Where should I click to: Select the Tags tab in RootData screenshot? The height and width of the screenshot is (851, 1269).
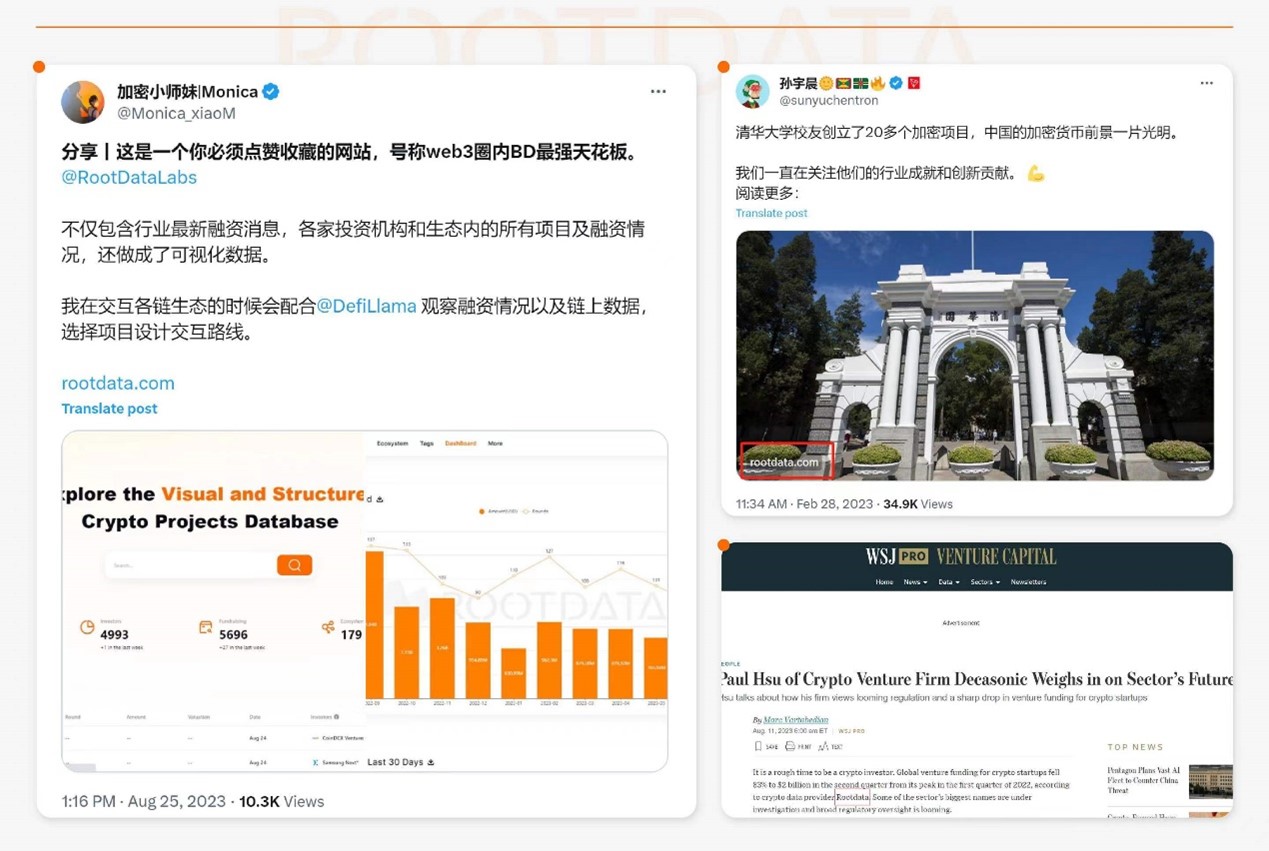(427, 443)
